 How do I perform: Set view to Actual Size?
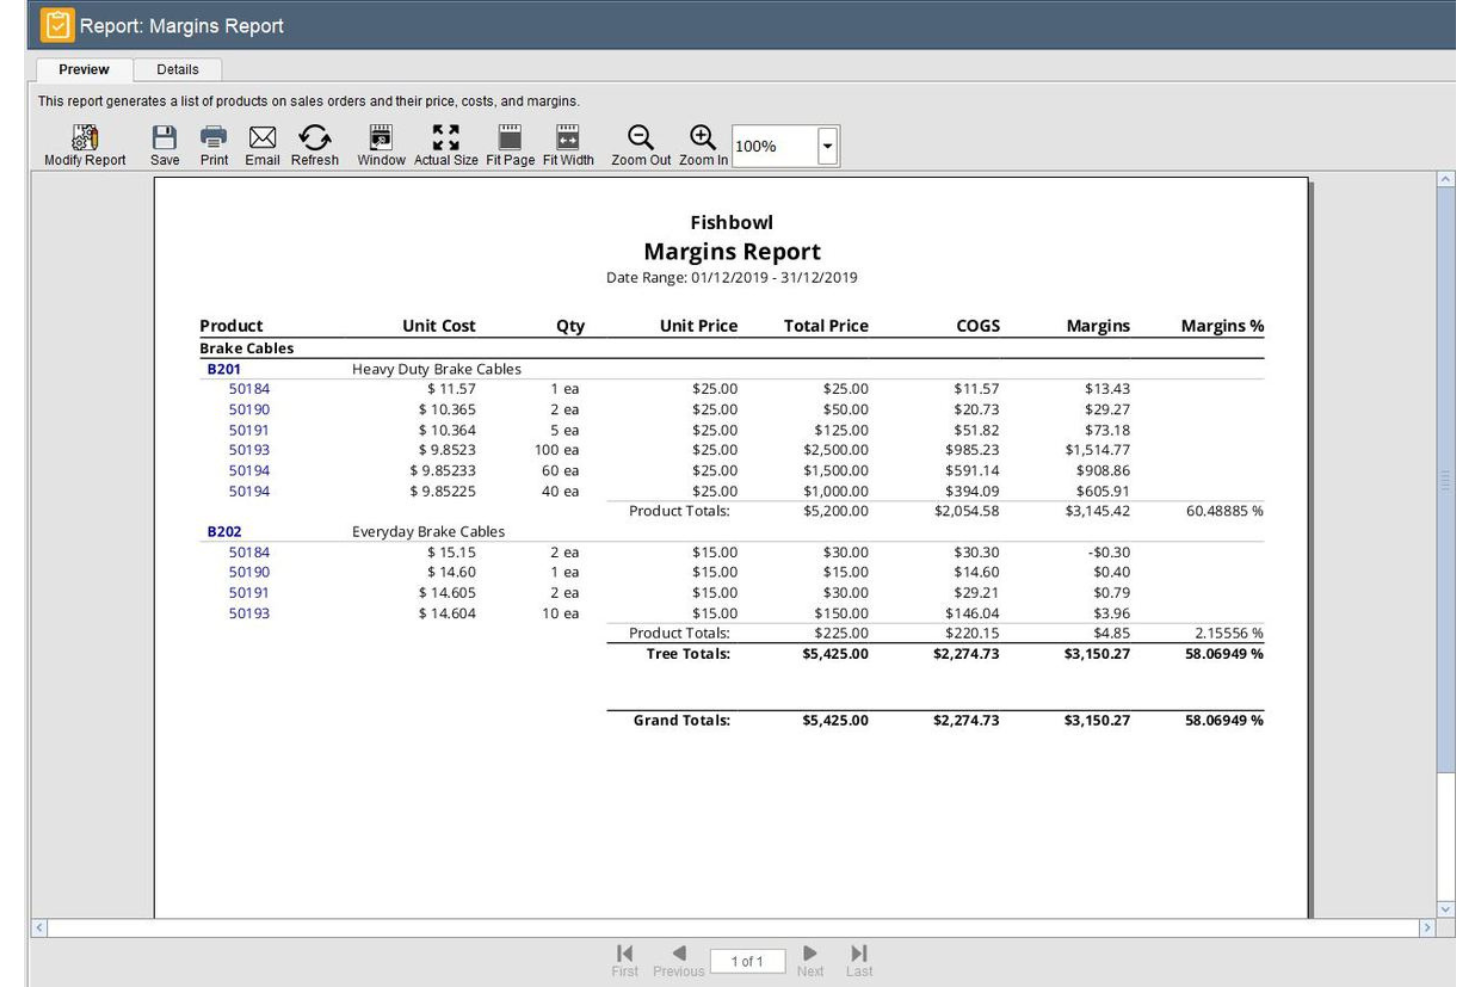[446, 145]
